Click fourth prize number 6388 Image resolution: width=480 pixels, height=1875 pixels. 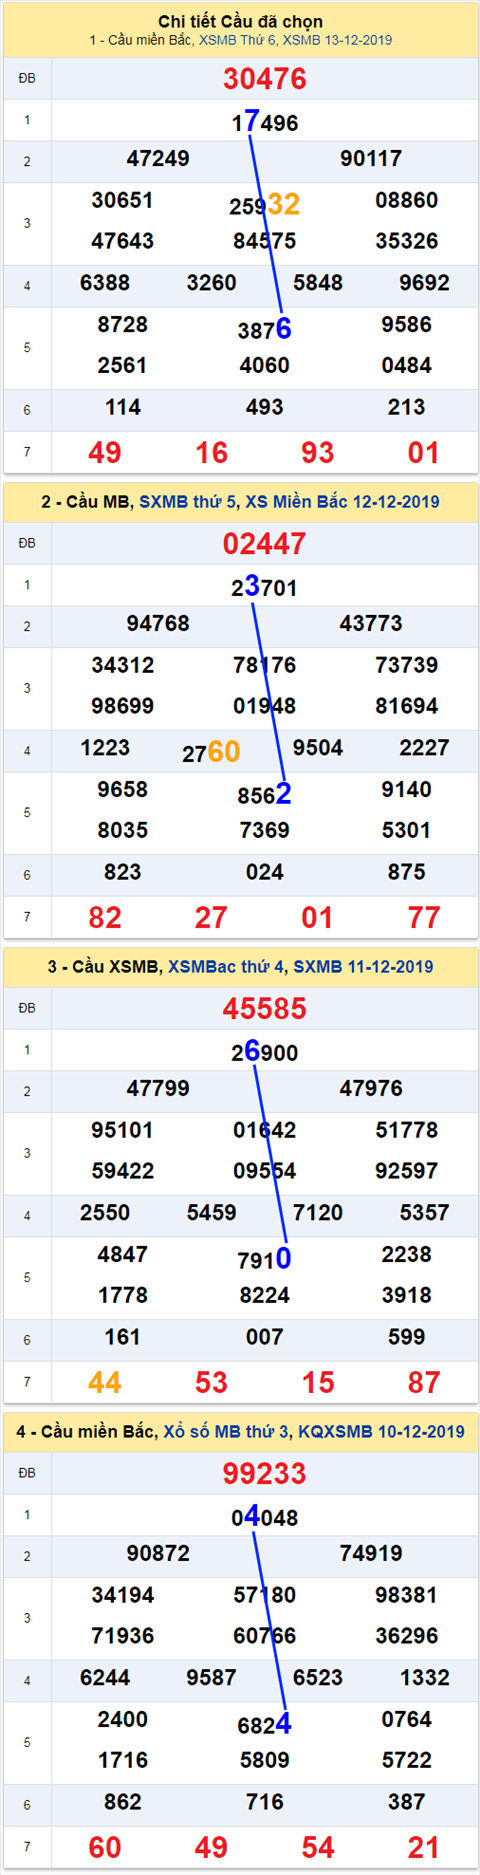(105, 283)
